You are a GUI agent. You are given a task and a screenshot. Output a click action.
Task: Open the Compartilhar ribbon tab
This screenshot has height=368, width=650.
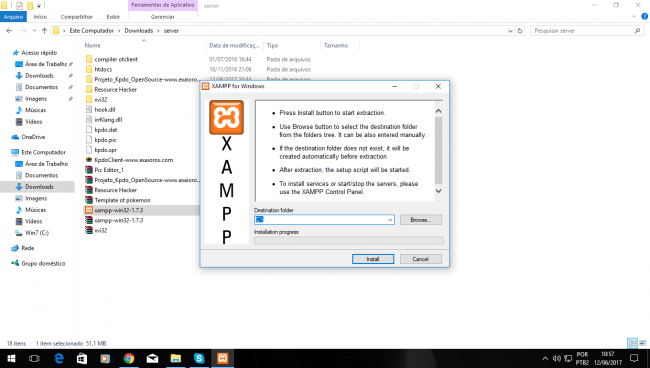(x=77, y=17)
